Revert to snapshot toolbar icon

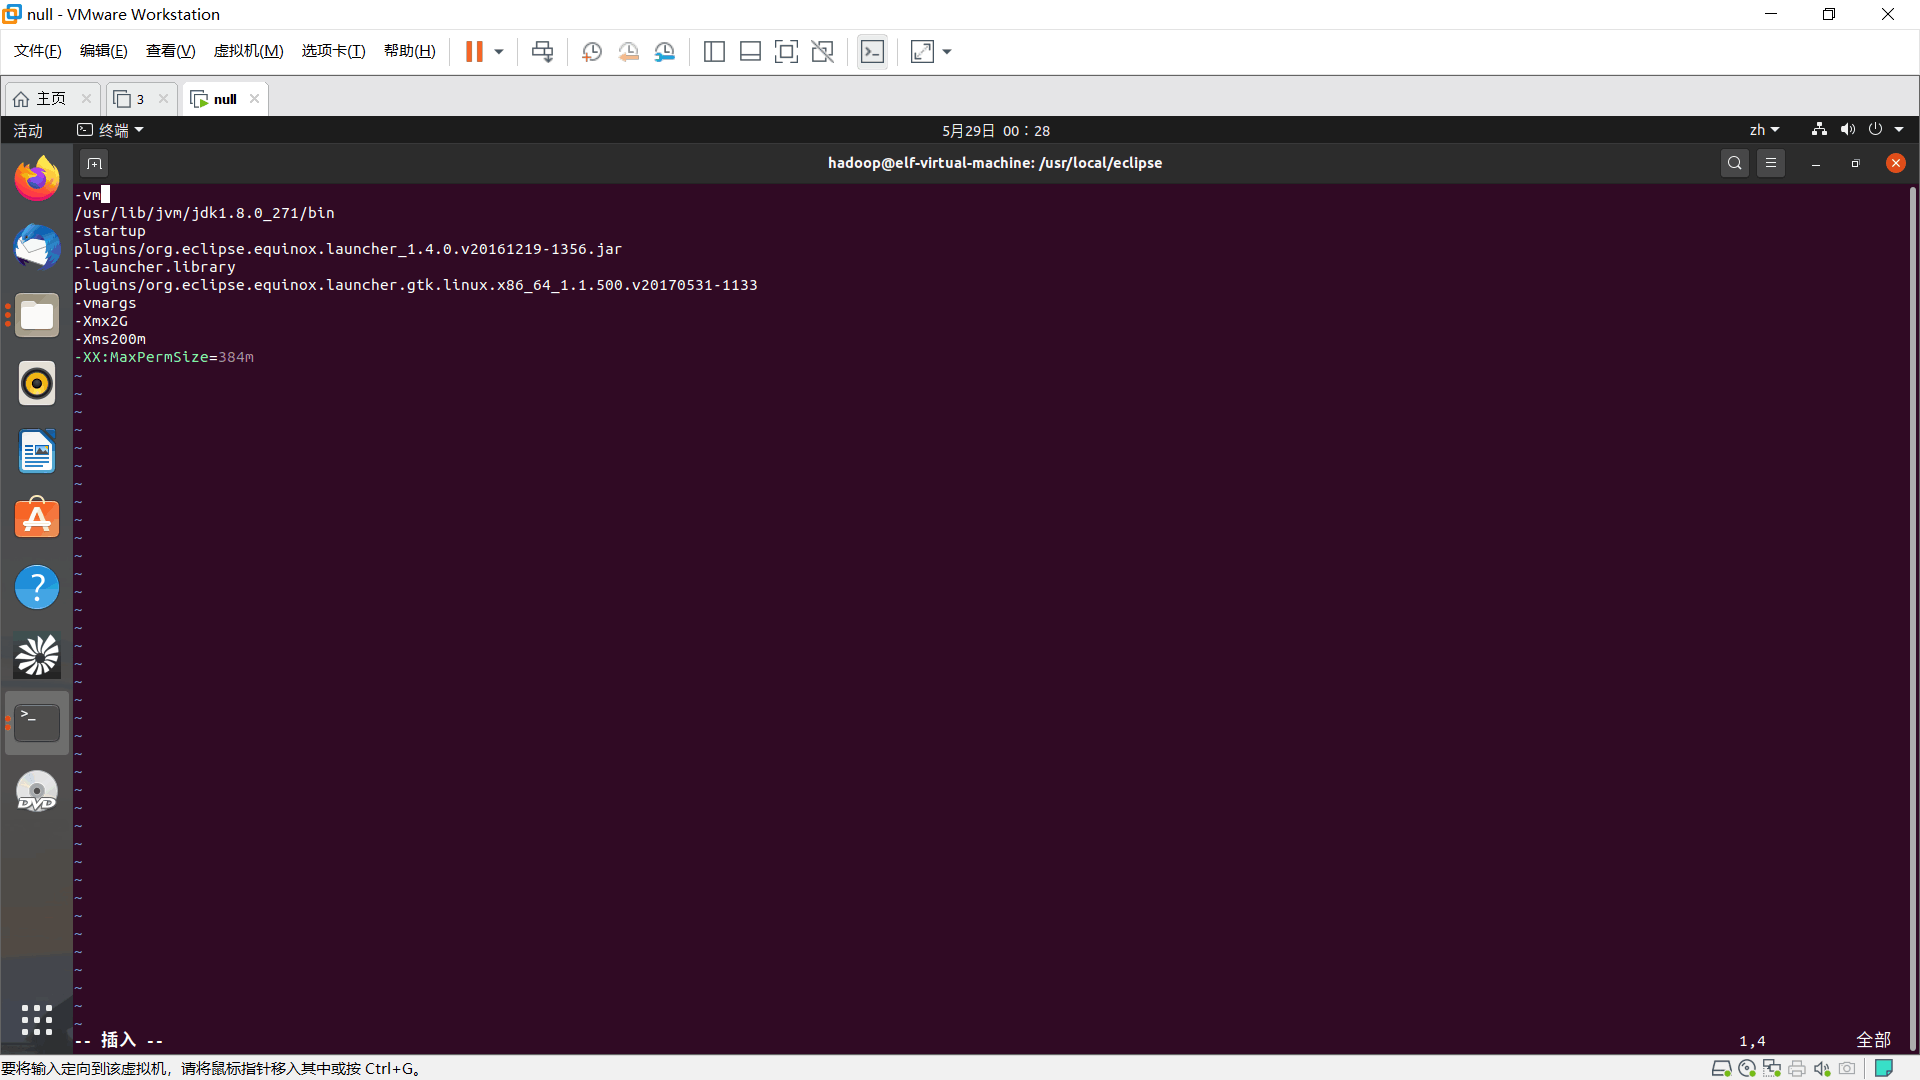tap(628, 52)
